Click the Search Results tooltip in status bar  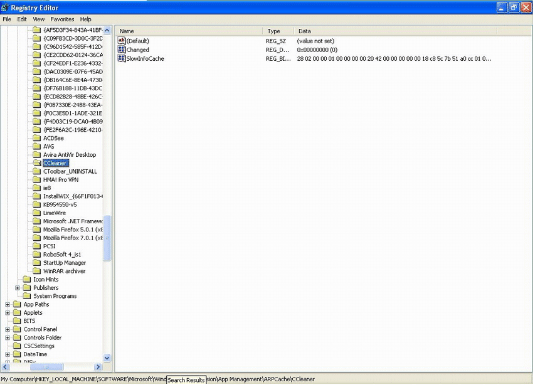[x=186, y=380]
